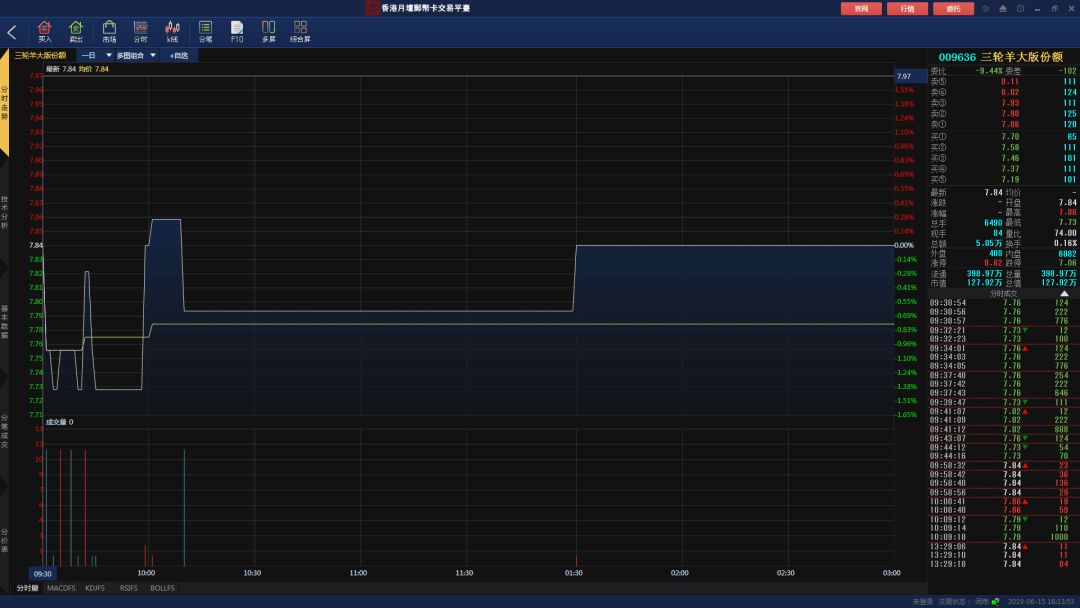Image resolution: width=1080 pixels, height=608 pixels.
Task: Click the 成交量 0 volume label
Action: [x=59, y=422]
